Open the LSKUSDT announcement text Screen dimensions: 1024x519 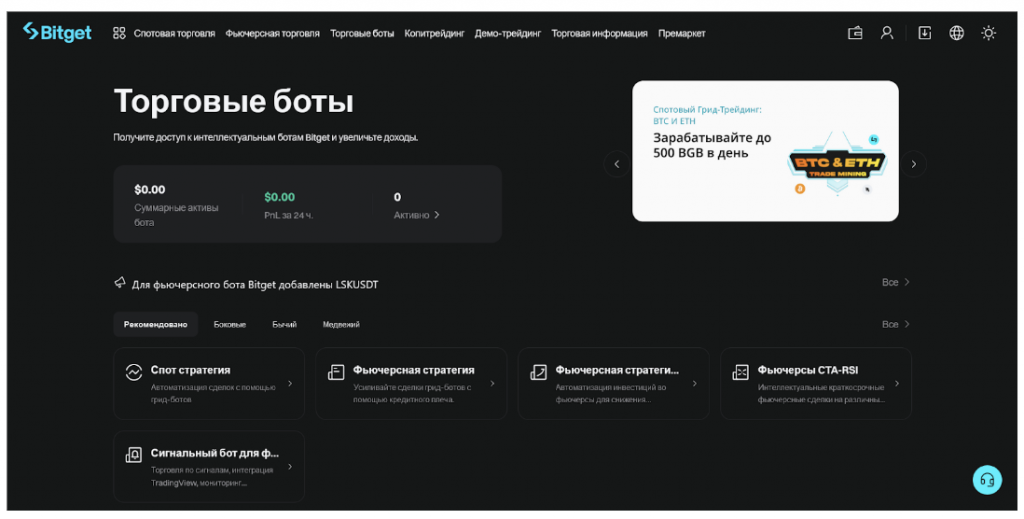point(255,285)
